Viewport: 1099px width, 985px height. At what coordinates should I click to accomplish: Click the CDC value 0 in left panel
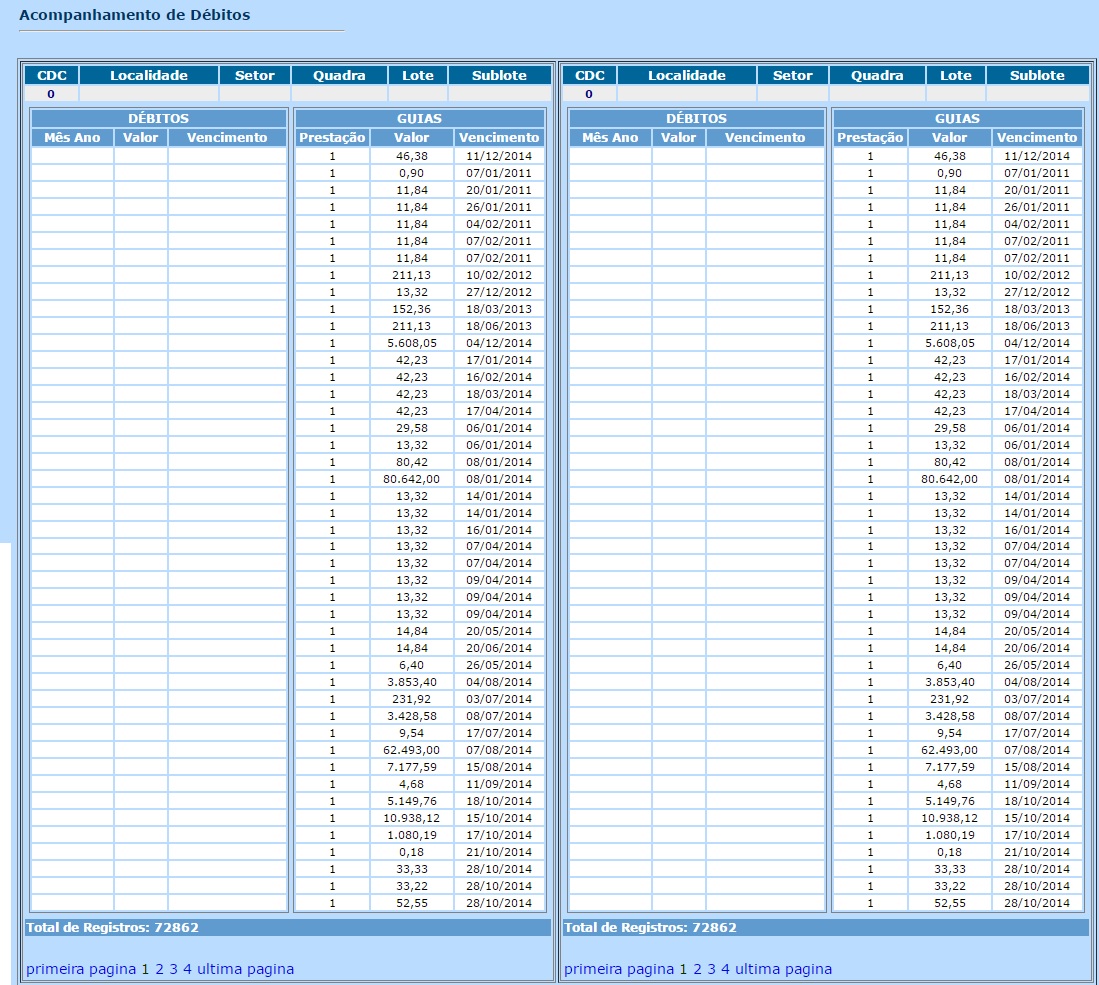pos(51,94)
